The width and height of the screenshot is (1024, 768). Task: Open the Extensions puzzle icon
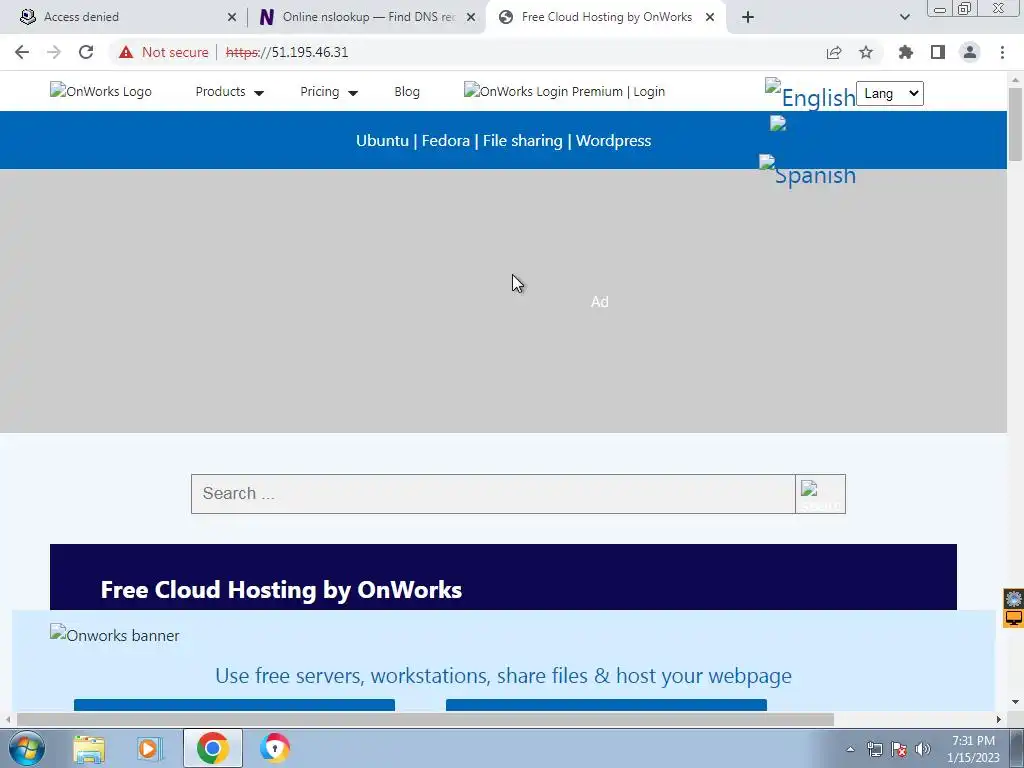906,52
